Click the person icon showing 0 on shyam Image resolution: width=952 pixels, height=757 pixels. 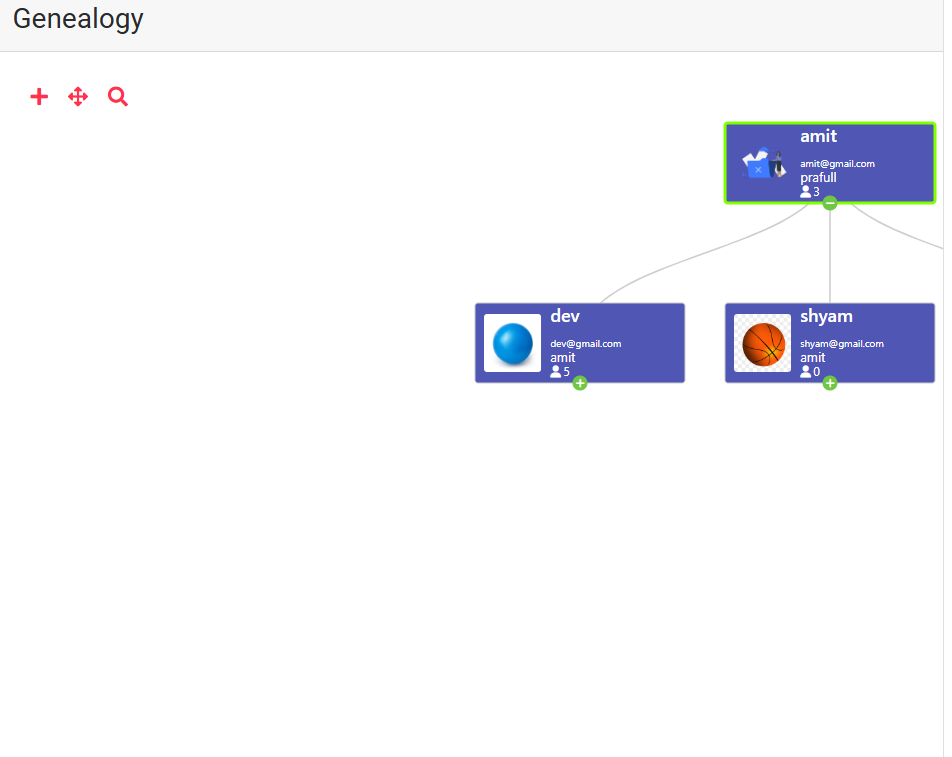click(x=806, y=372)
